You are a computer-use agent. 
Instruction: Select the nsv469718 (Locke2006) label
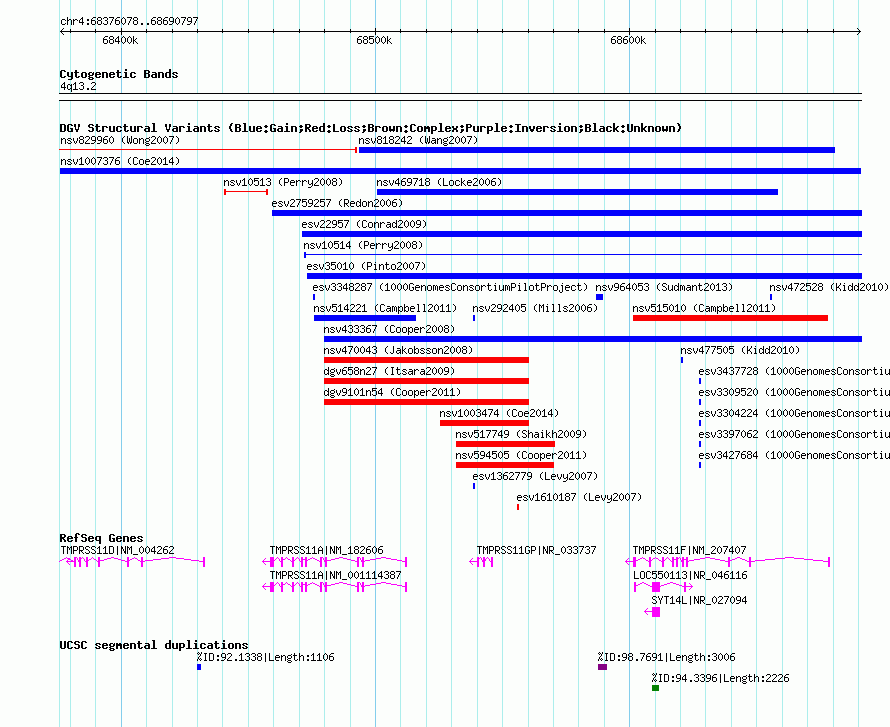[x=439, y=182]
